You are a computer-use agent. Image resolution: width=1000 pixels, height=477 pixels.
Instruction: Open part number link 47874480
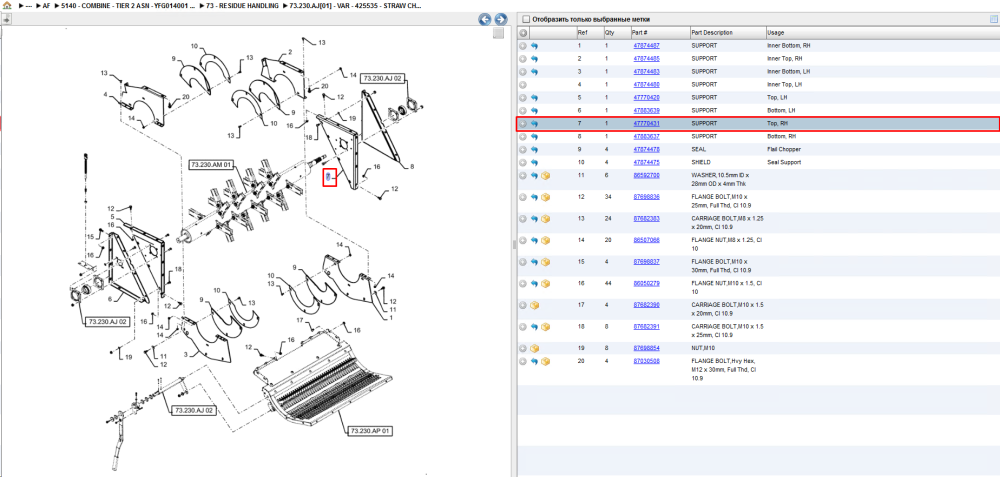[x=646, y=84]
